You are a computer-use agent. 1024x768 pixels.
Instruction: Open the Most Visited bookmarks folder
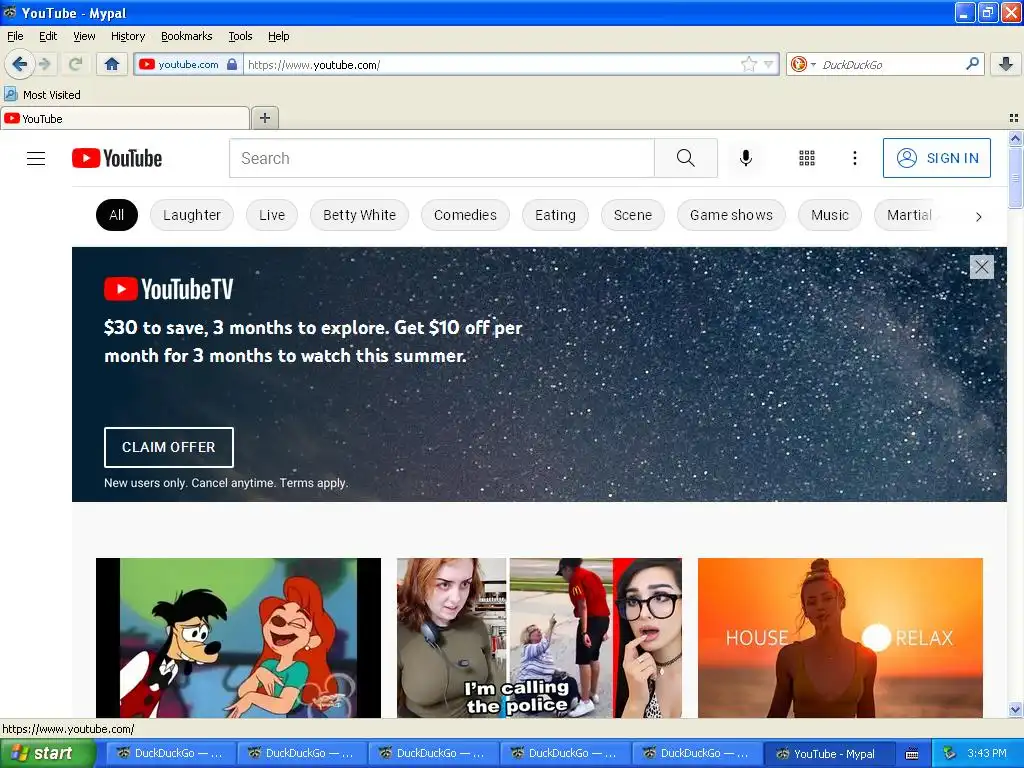(x=42, y=95)
